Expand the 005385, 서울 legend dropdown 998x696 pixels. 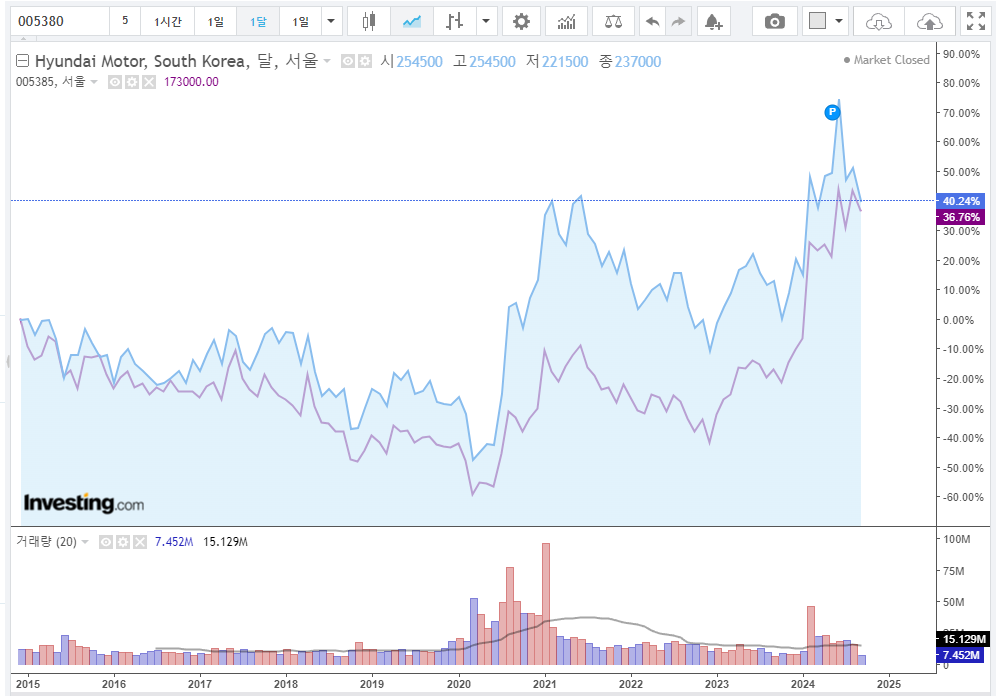(94, 81)
